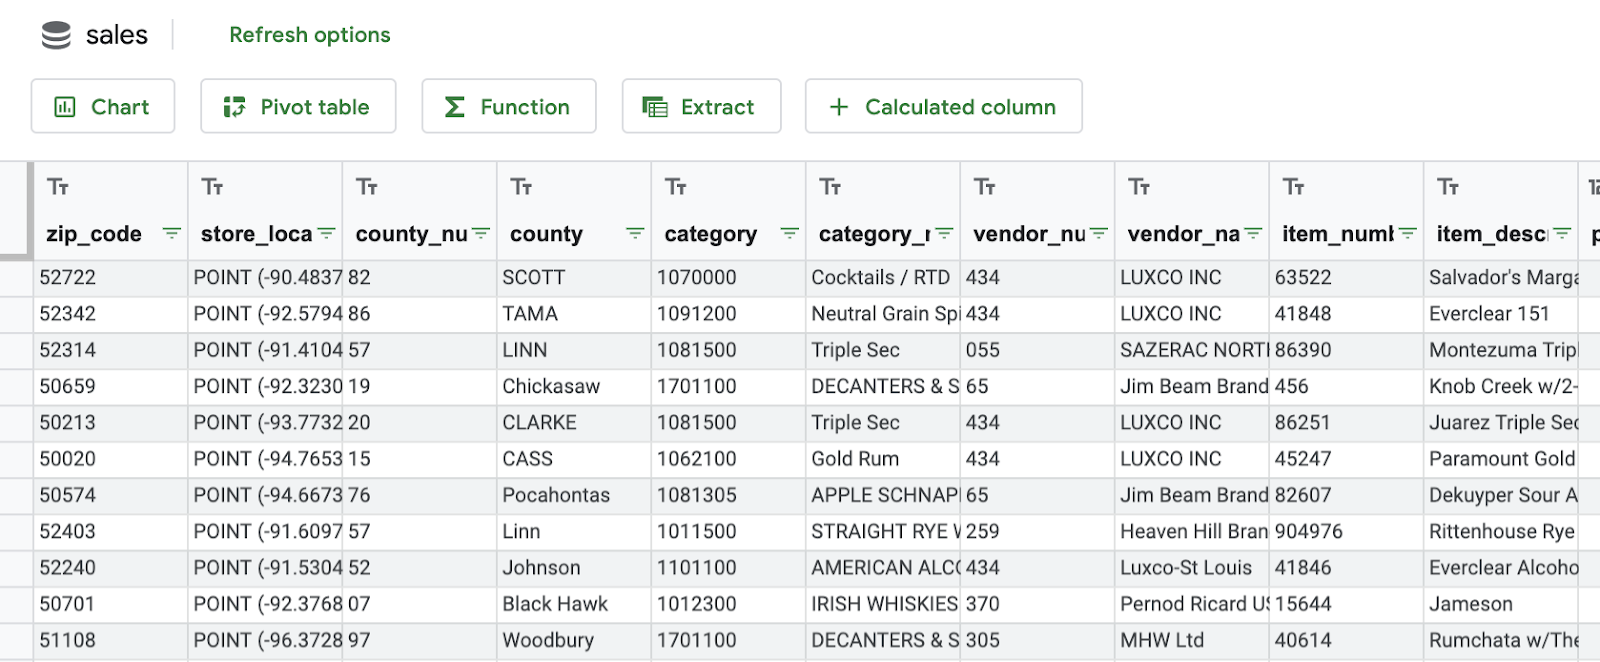The image size is (1600, 662).
Task: Click the text type icon above vendor_na column
Action: tap(1139, 187)
